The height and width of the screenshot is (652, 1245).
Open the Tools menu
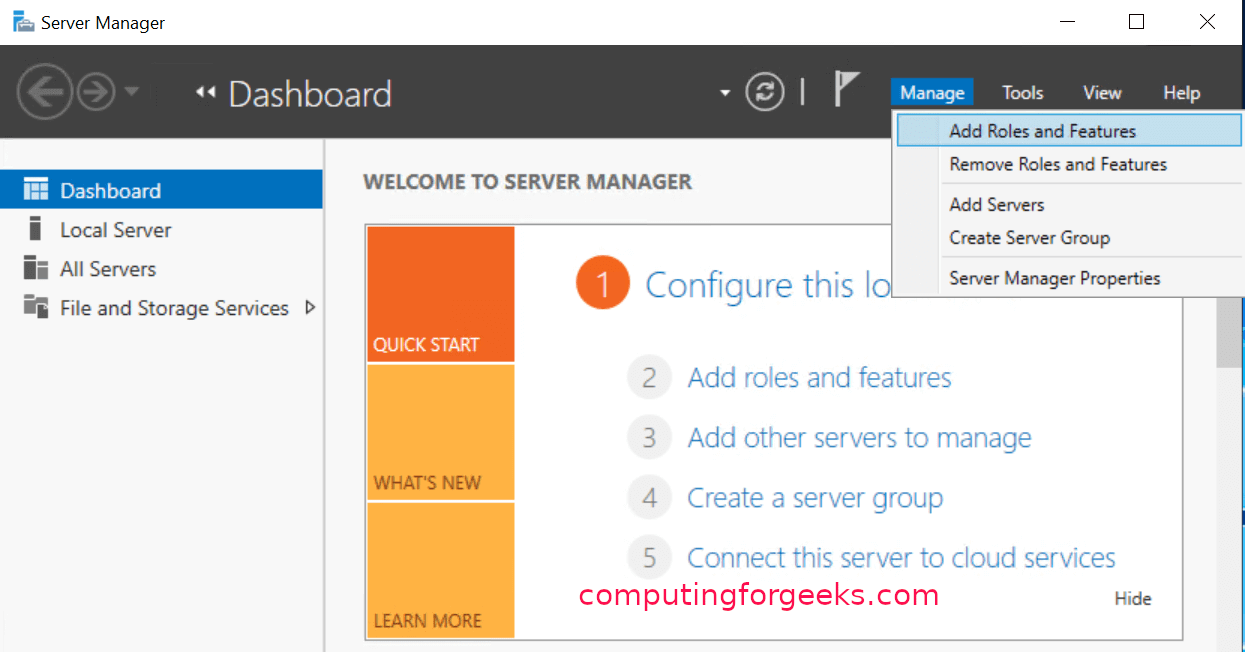pos(1022,93)
